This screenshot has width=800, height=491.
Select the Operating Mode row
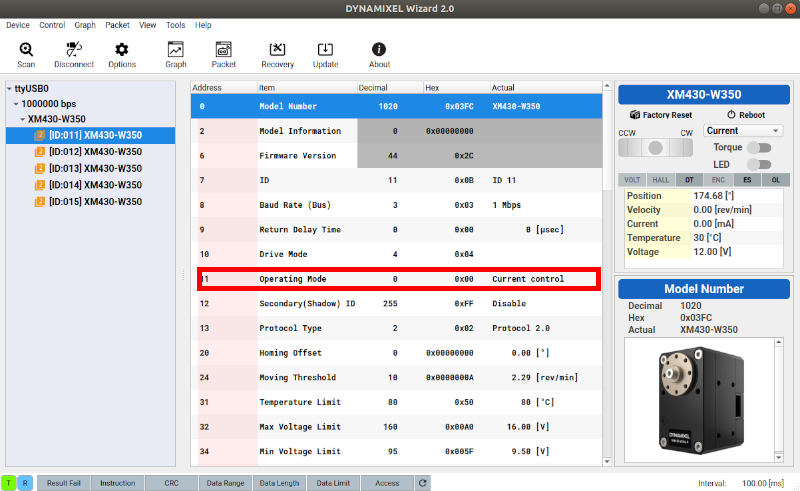[396, 279]
